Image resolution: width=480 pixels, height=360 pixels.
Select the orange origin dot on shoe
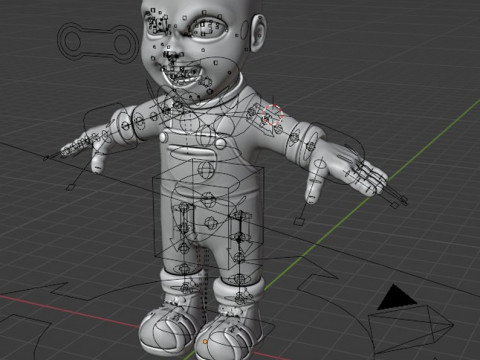coord(205,342)
